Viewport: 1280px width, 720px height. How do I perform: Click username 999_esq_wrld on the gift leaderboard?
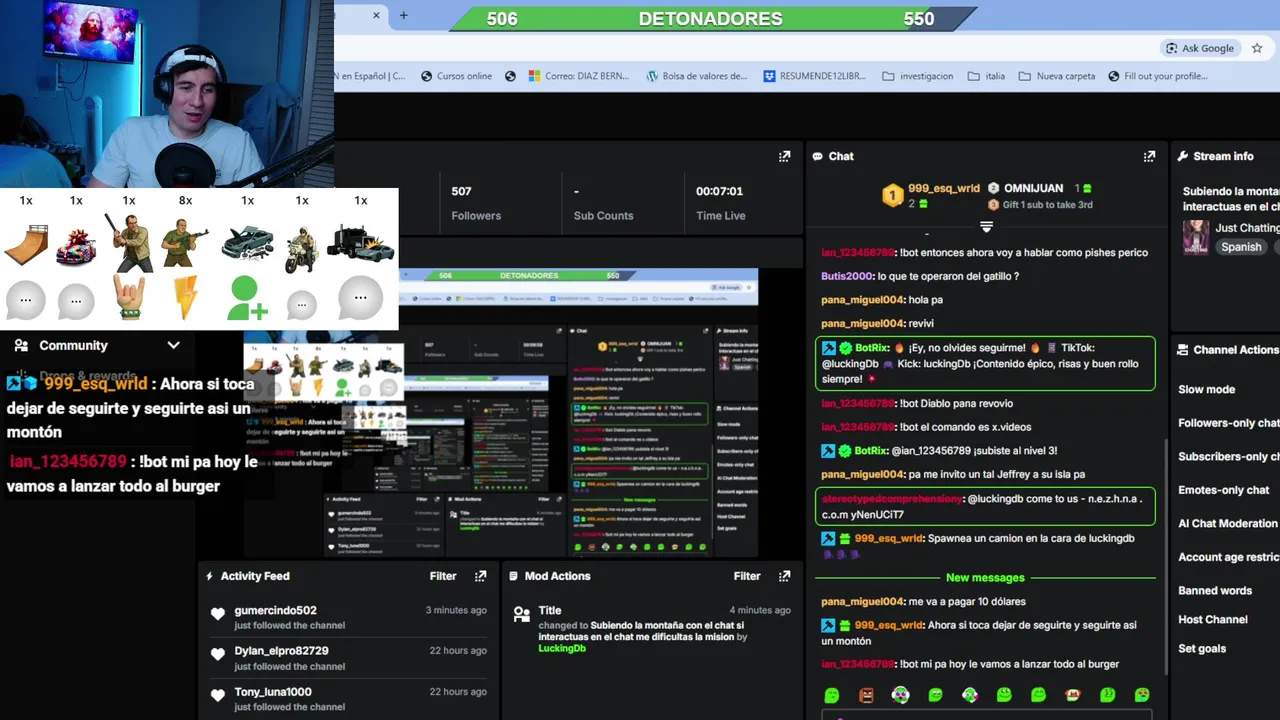[x=943, y=188]
